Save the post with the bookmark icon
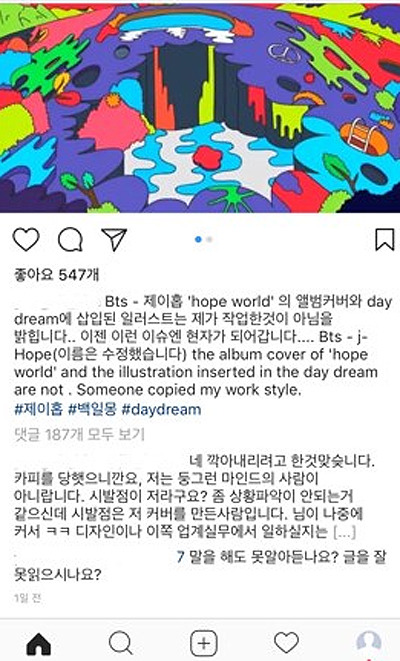The image size is (400, 661). [384, 239]
